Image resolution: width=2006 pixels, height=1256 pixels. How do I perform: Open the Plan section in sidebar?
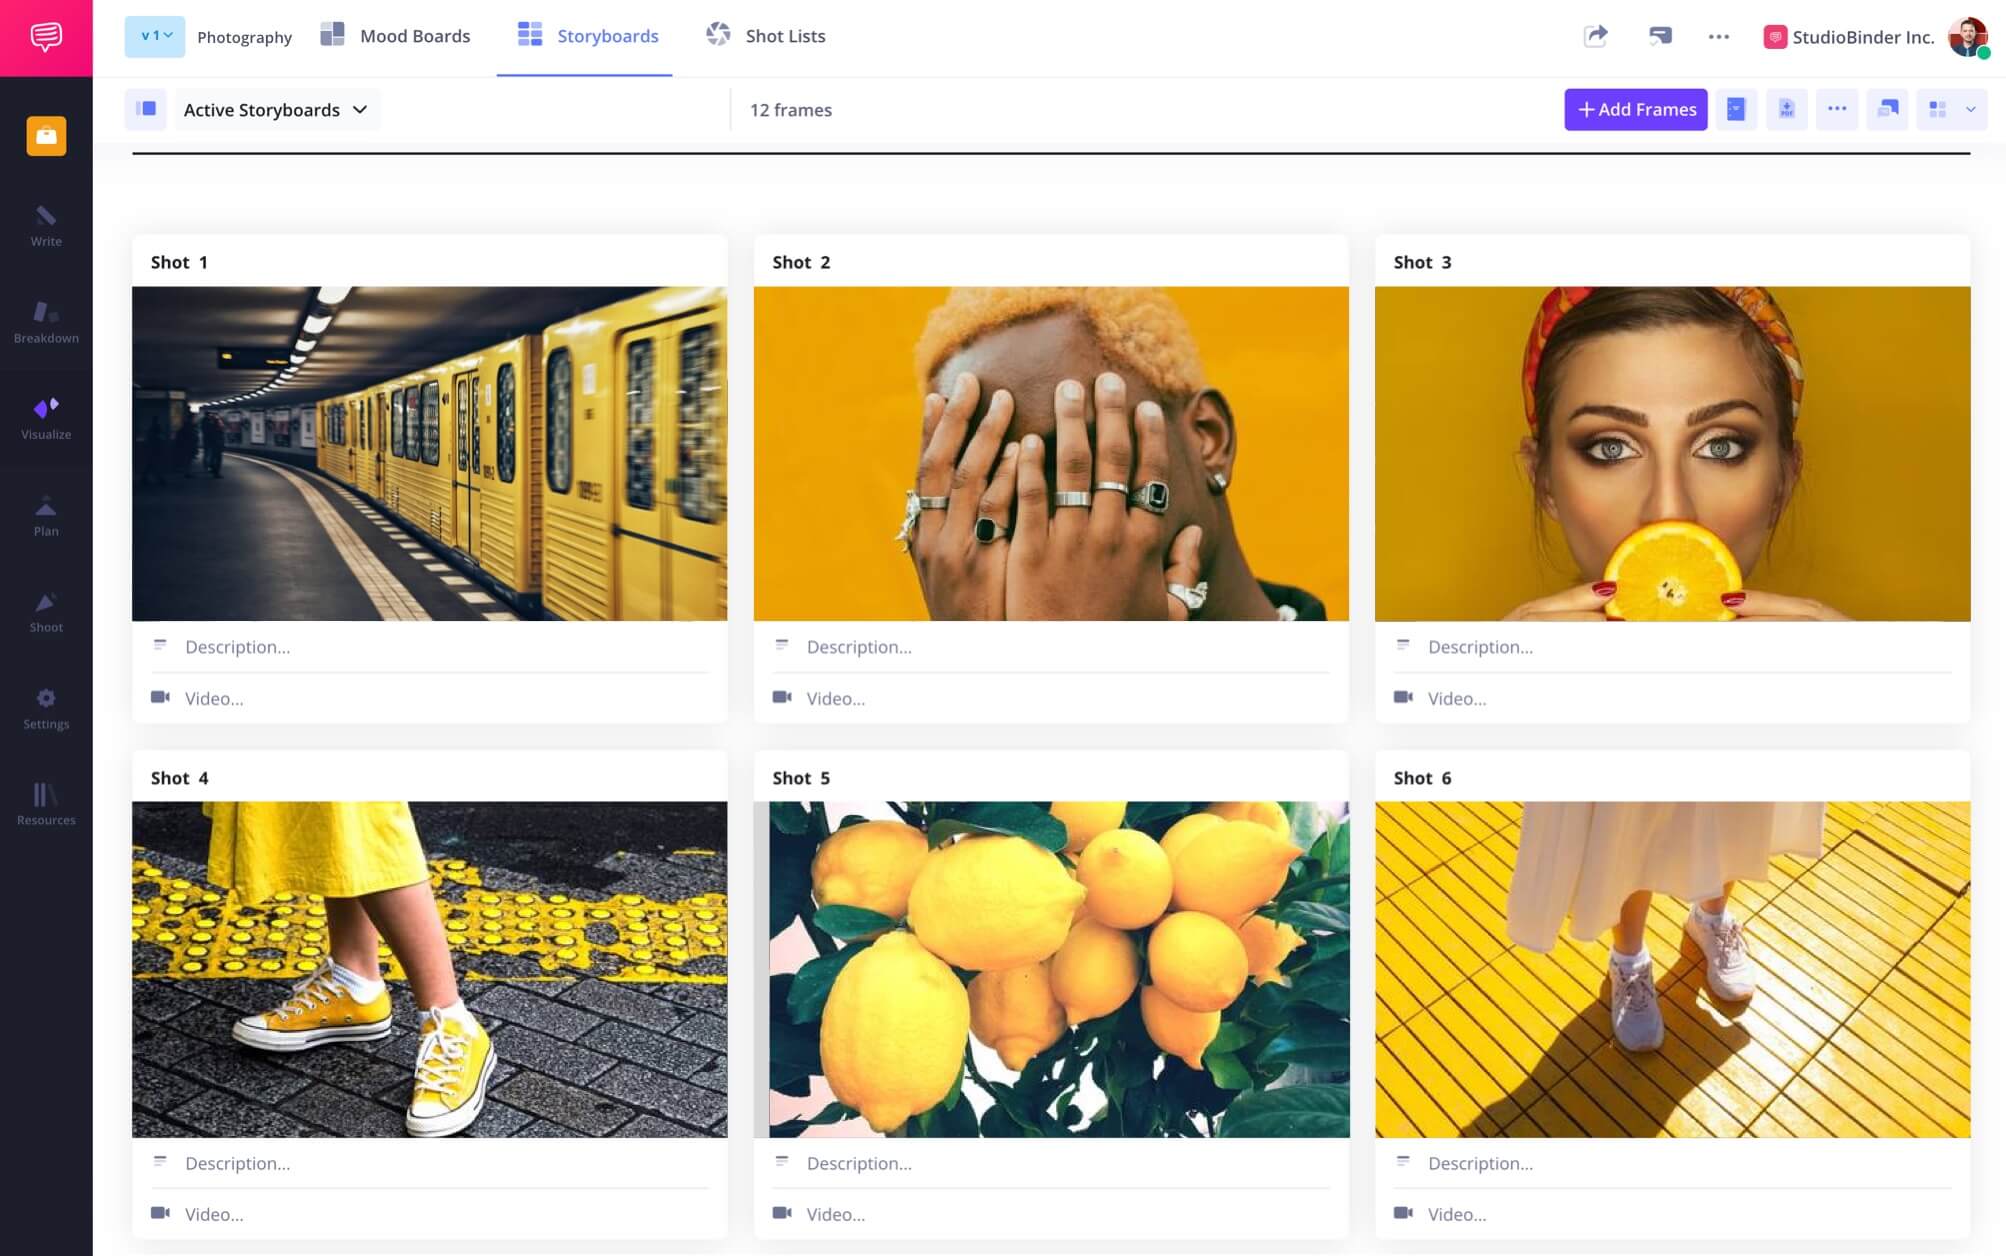click(46, 516)
